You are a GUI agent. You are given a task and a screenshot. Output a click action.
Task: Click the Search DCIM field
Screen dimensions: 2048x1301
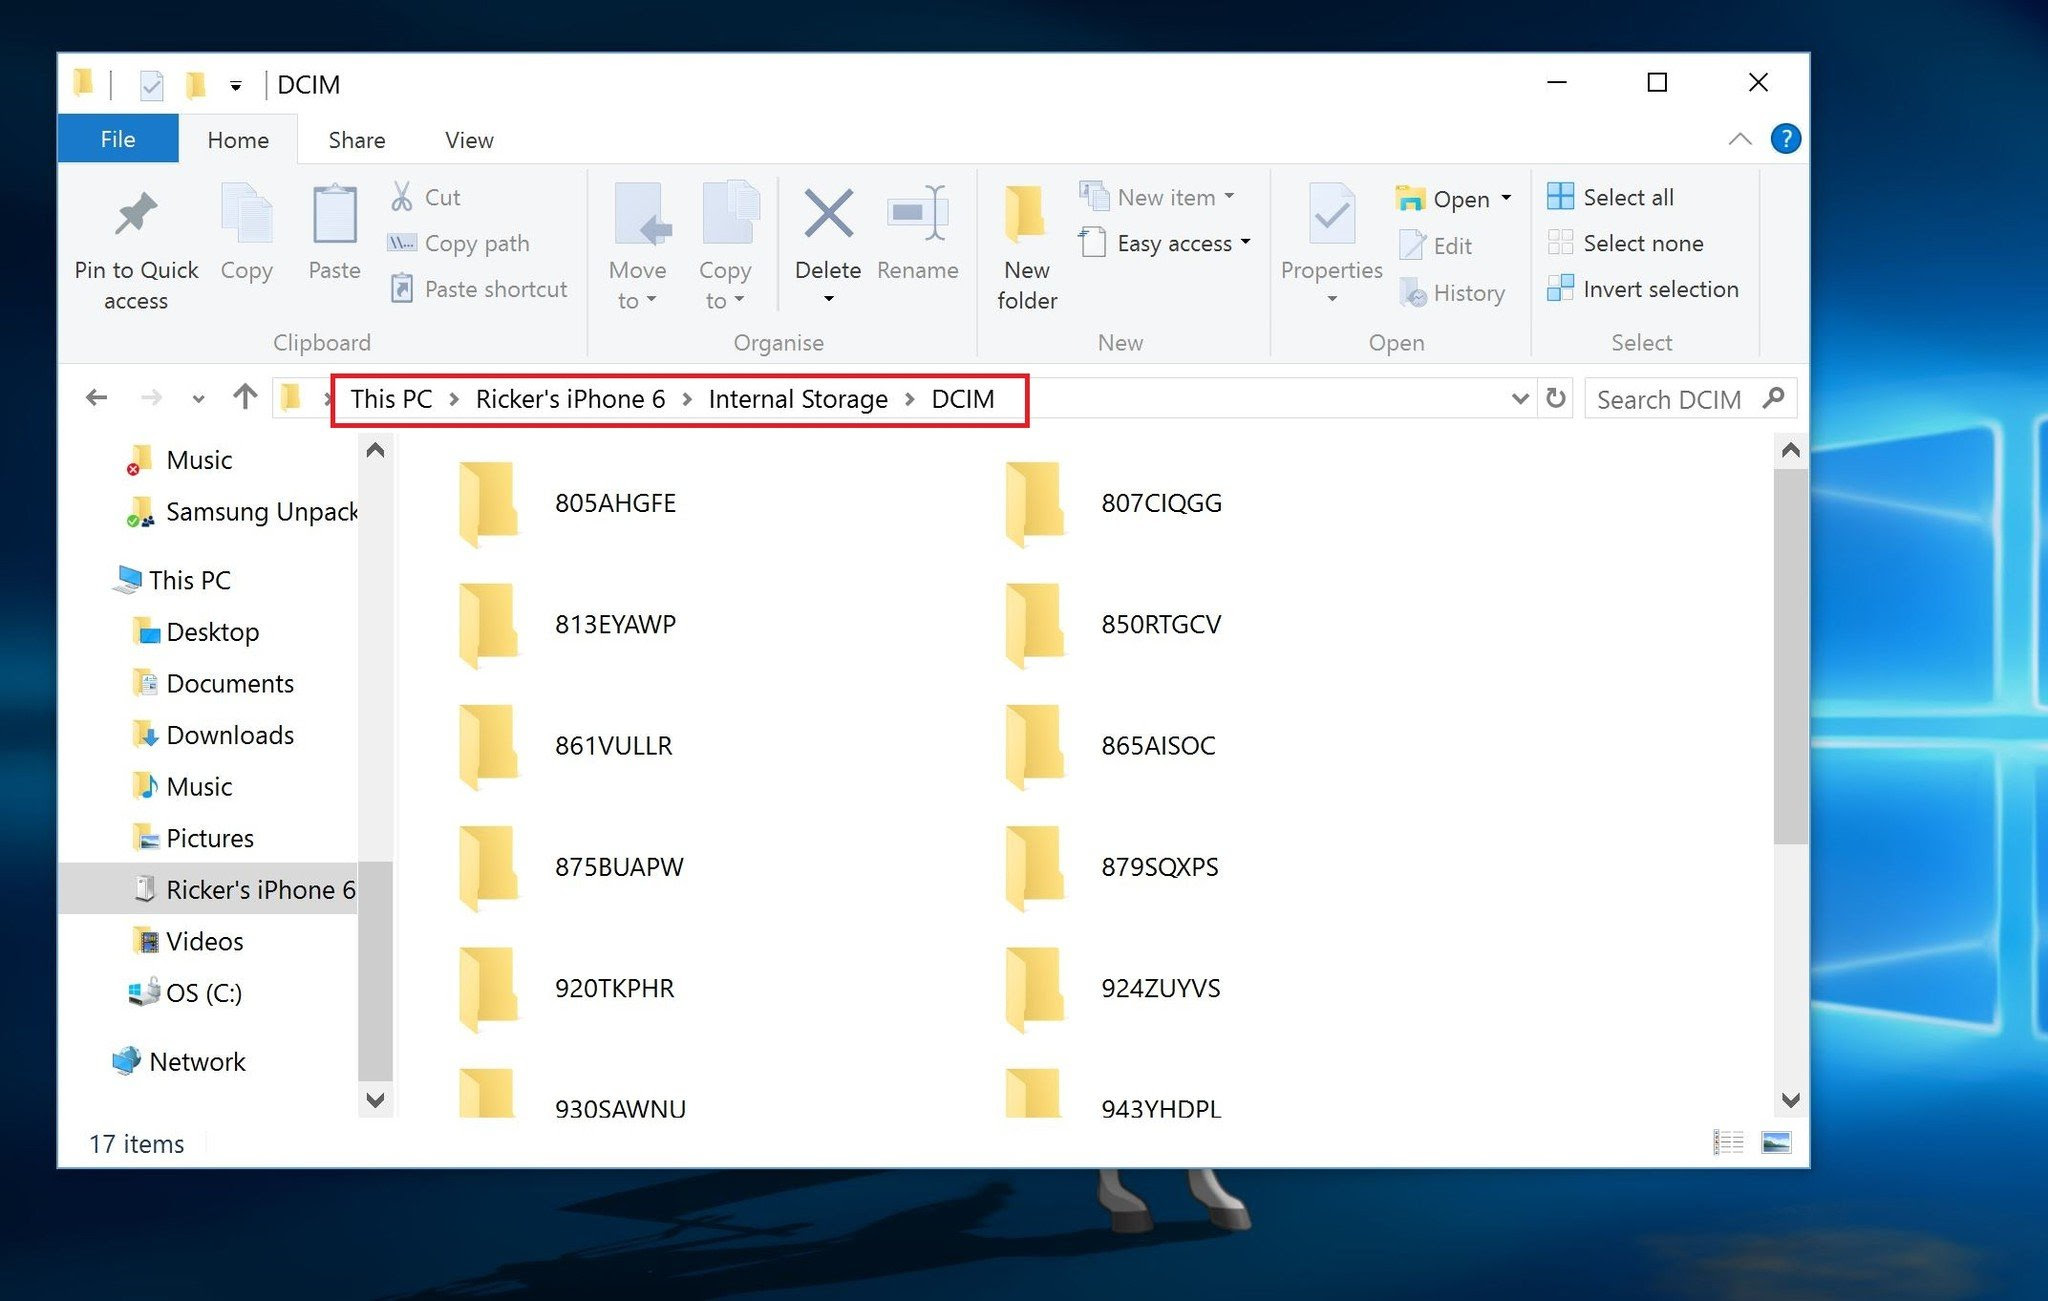coord(1668,399)
